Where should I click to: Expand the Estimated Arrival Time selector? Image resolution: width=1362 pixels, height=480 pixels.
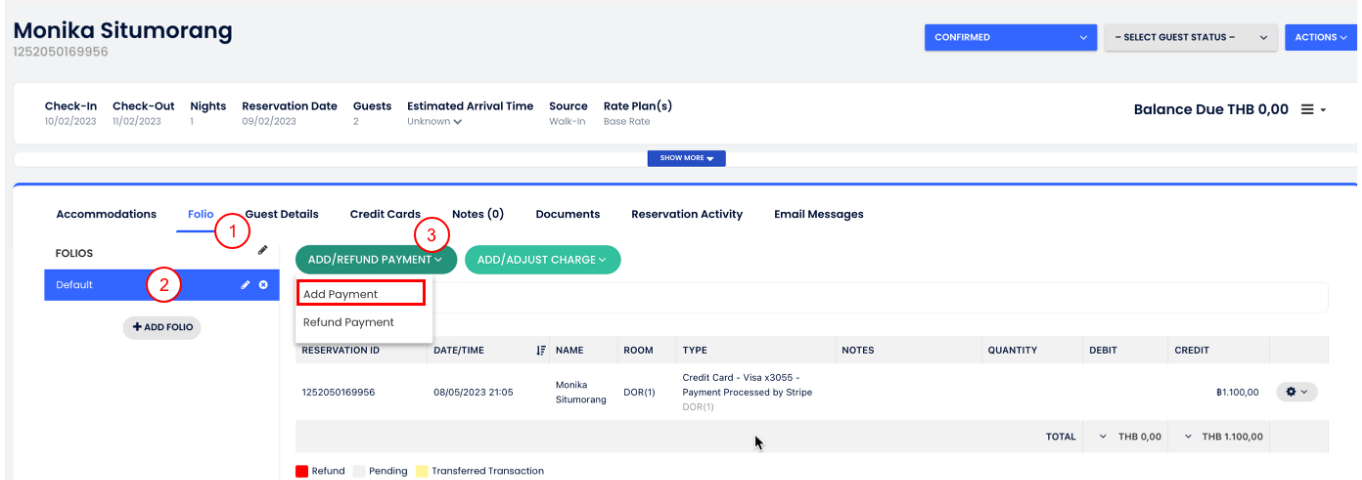[435, 122]
